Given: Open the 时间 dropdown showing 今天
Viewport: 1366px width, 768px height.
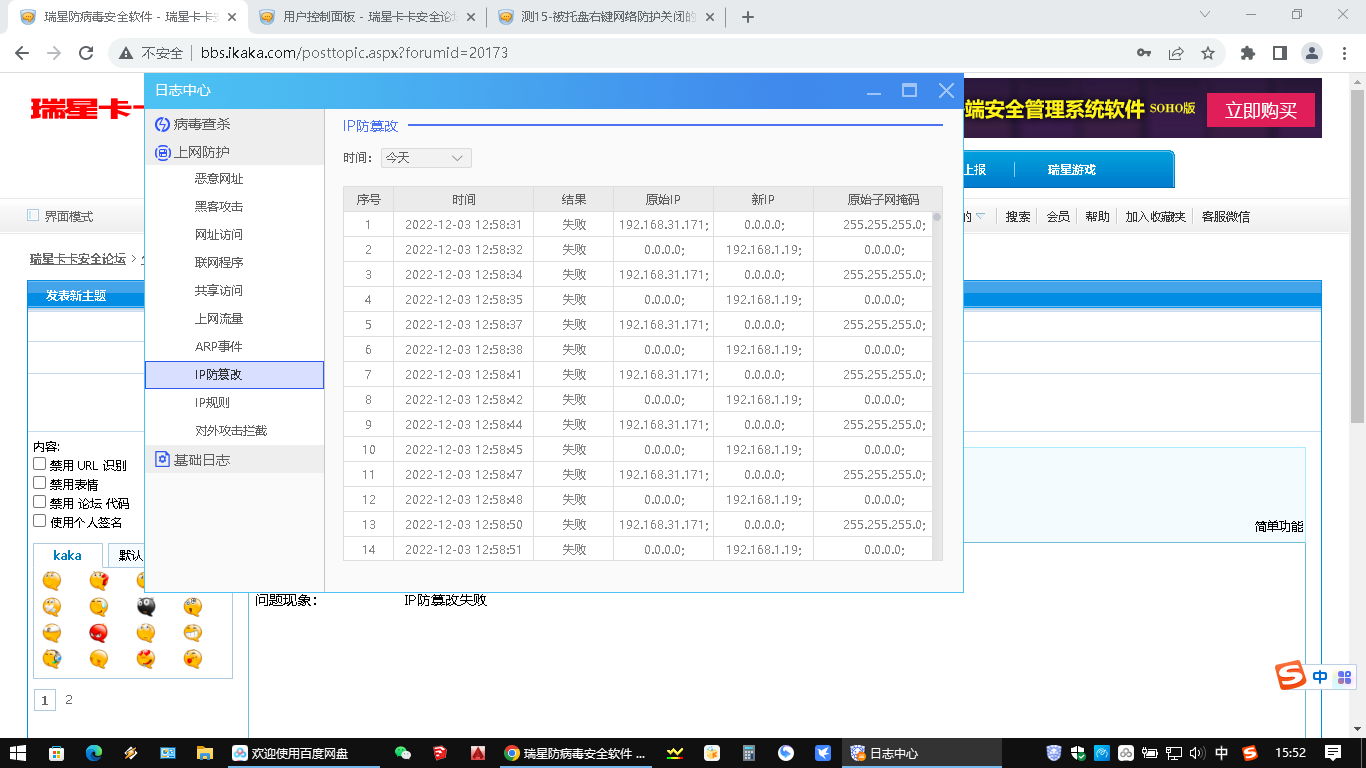Looking at the screenshot, I should coord(426,158).
